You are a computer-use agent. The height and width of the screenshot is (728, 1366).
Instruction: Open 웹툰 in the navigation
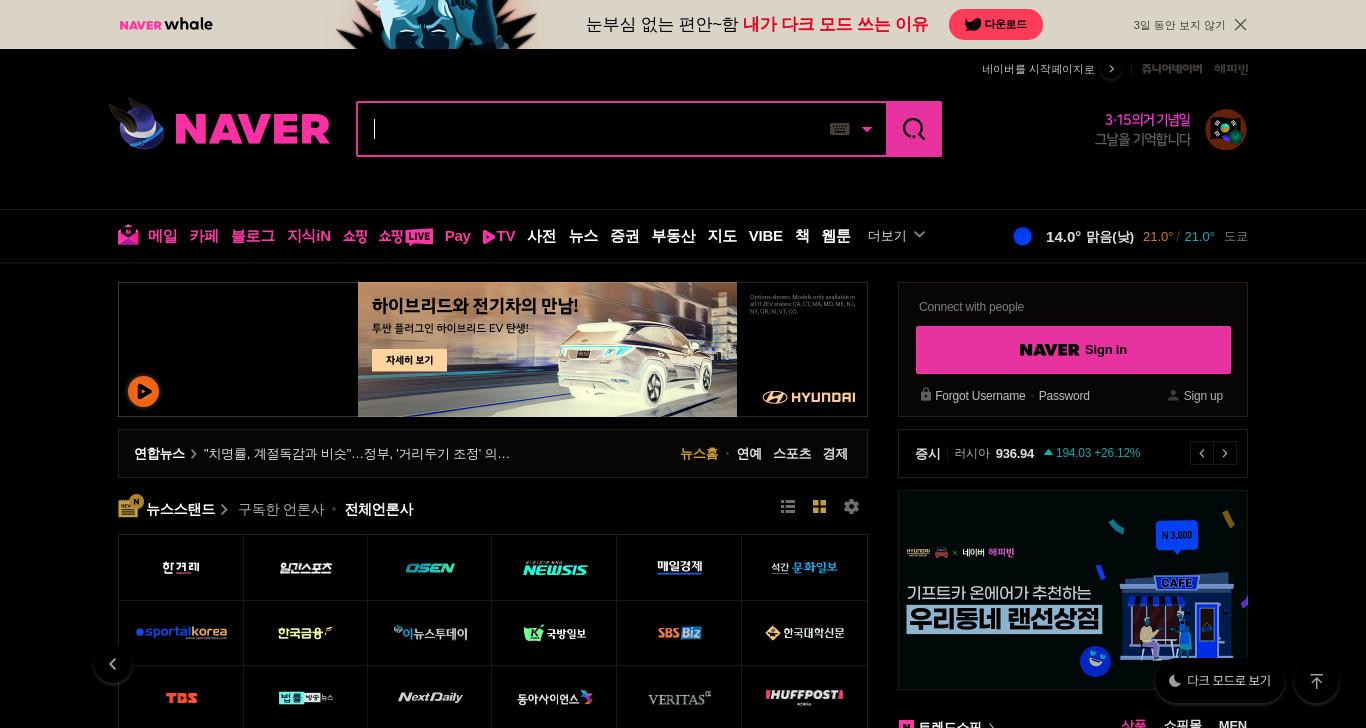pos(836,236)
